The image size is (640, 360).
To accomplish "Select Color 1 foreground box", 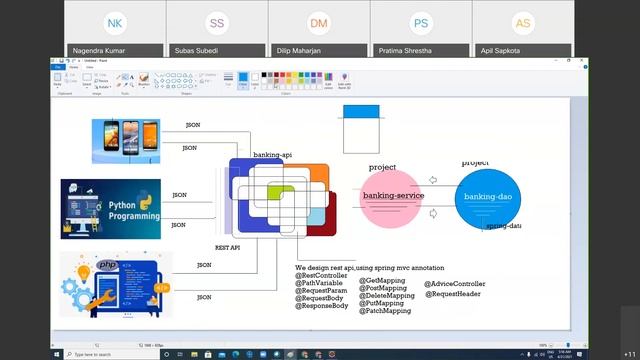I will point(243,80).
